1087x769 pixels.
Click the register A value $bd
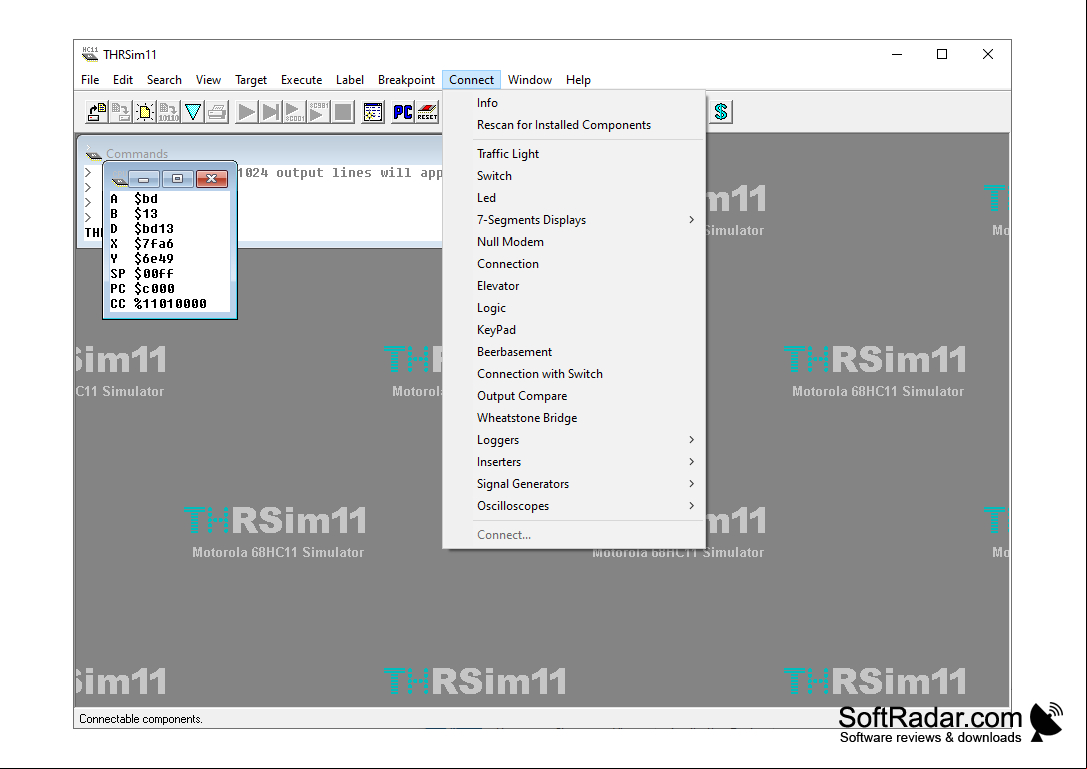[146, 199]
